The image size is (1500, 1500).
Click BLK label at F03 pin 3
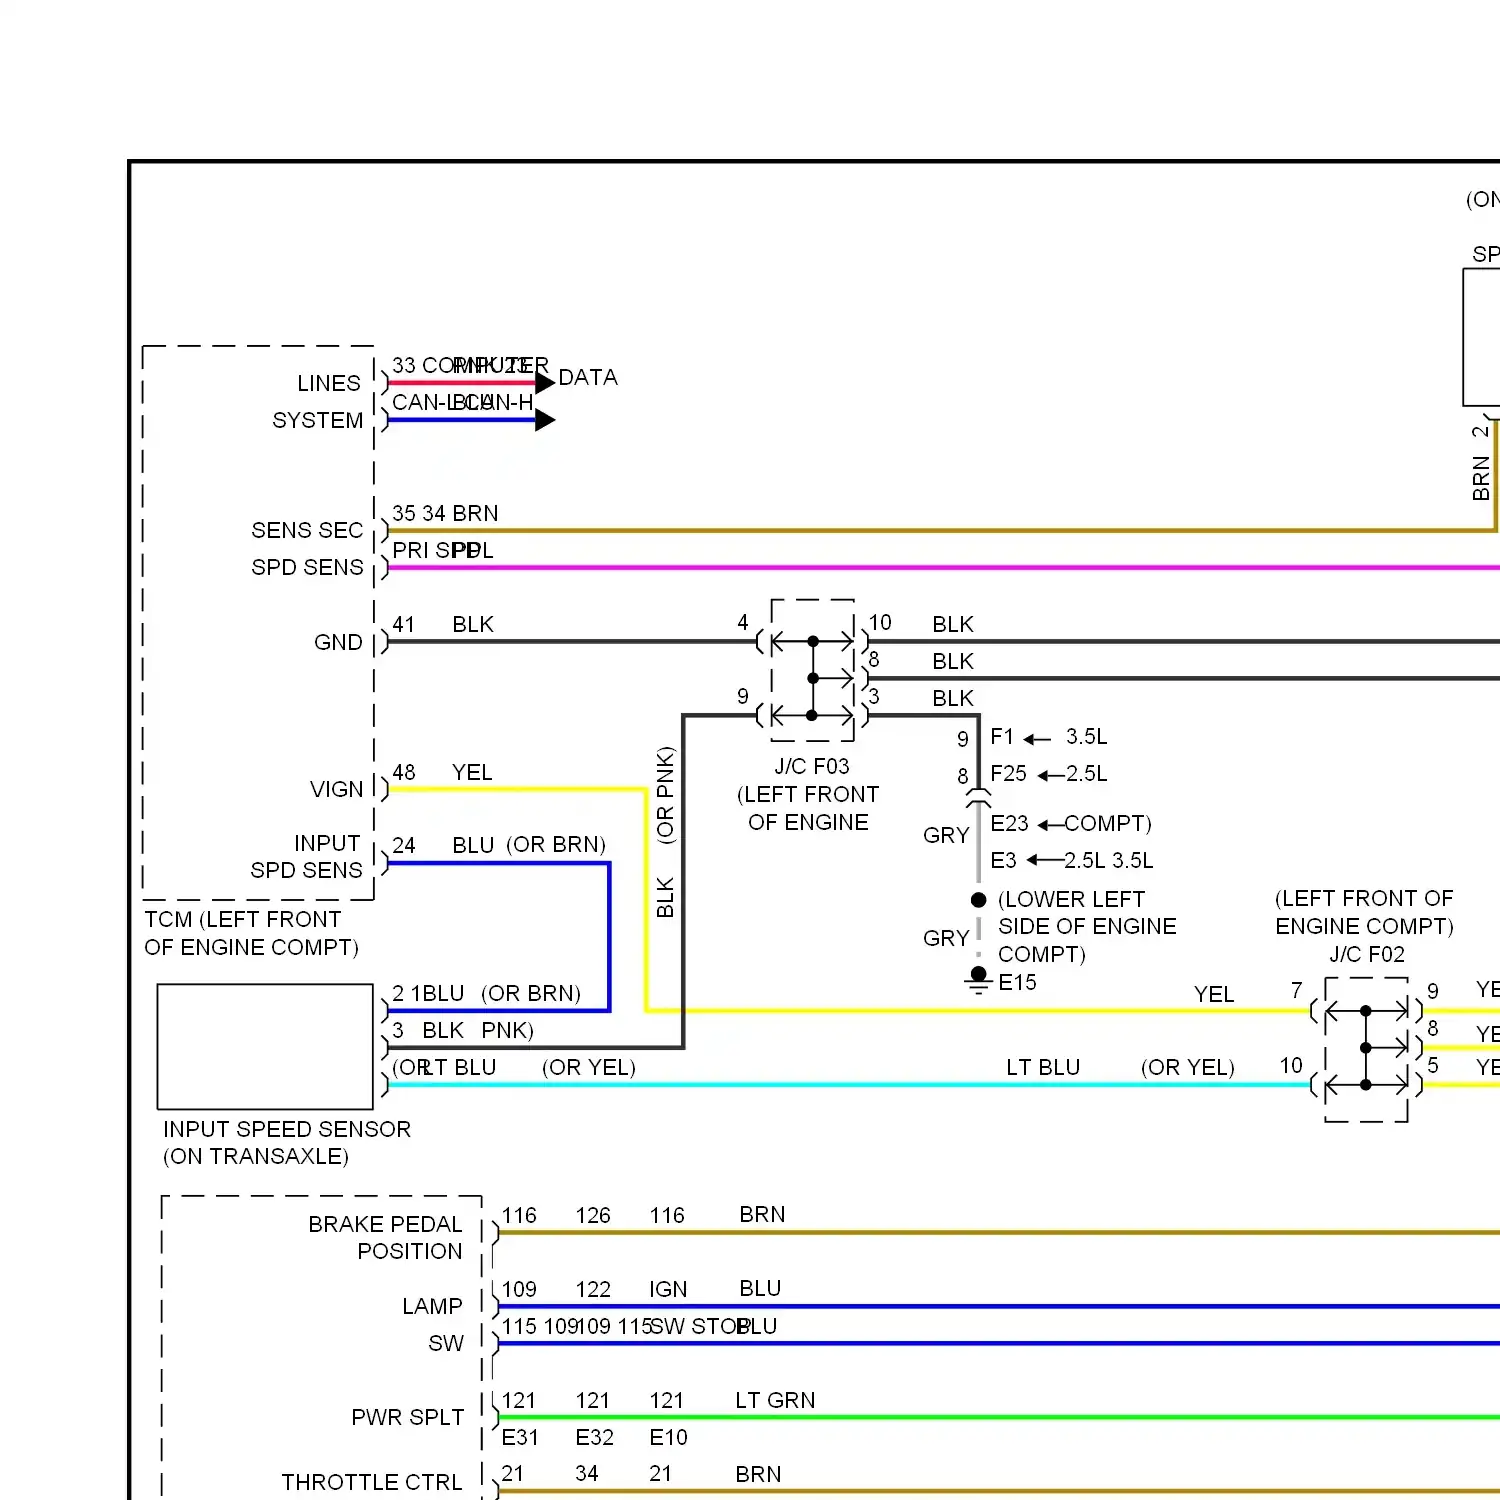(x=953, y=698)
